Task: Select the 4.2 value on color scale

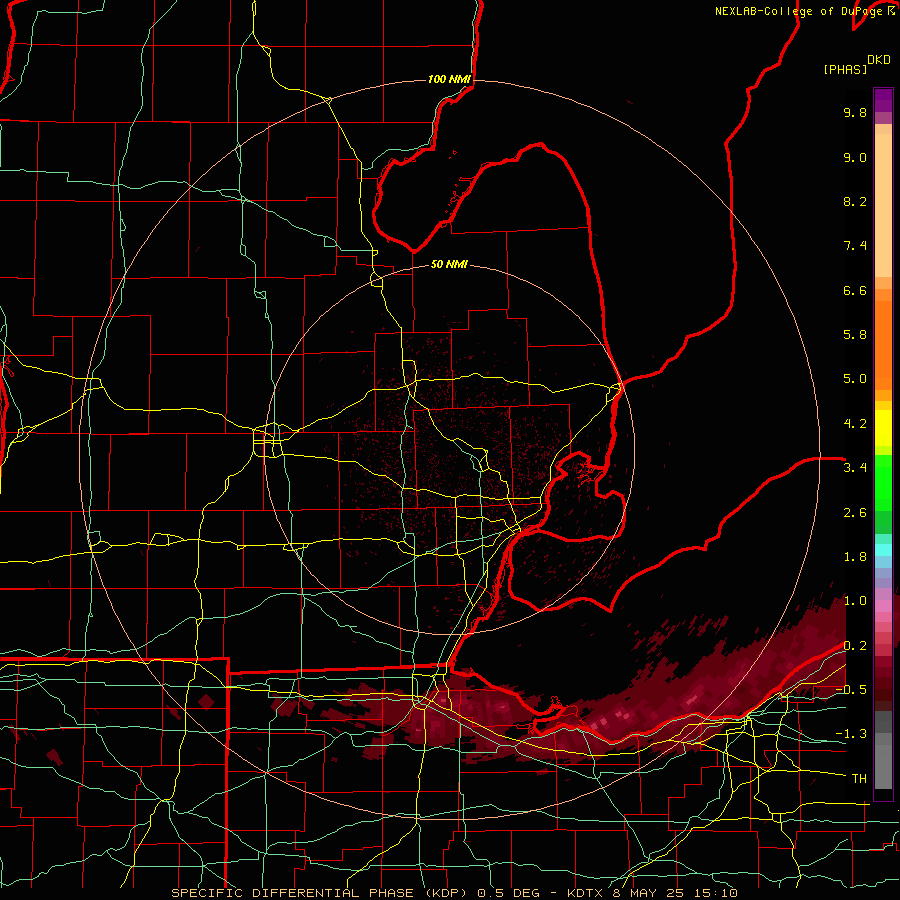Action: (855, 424)
